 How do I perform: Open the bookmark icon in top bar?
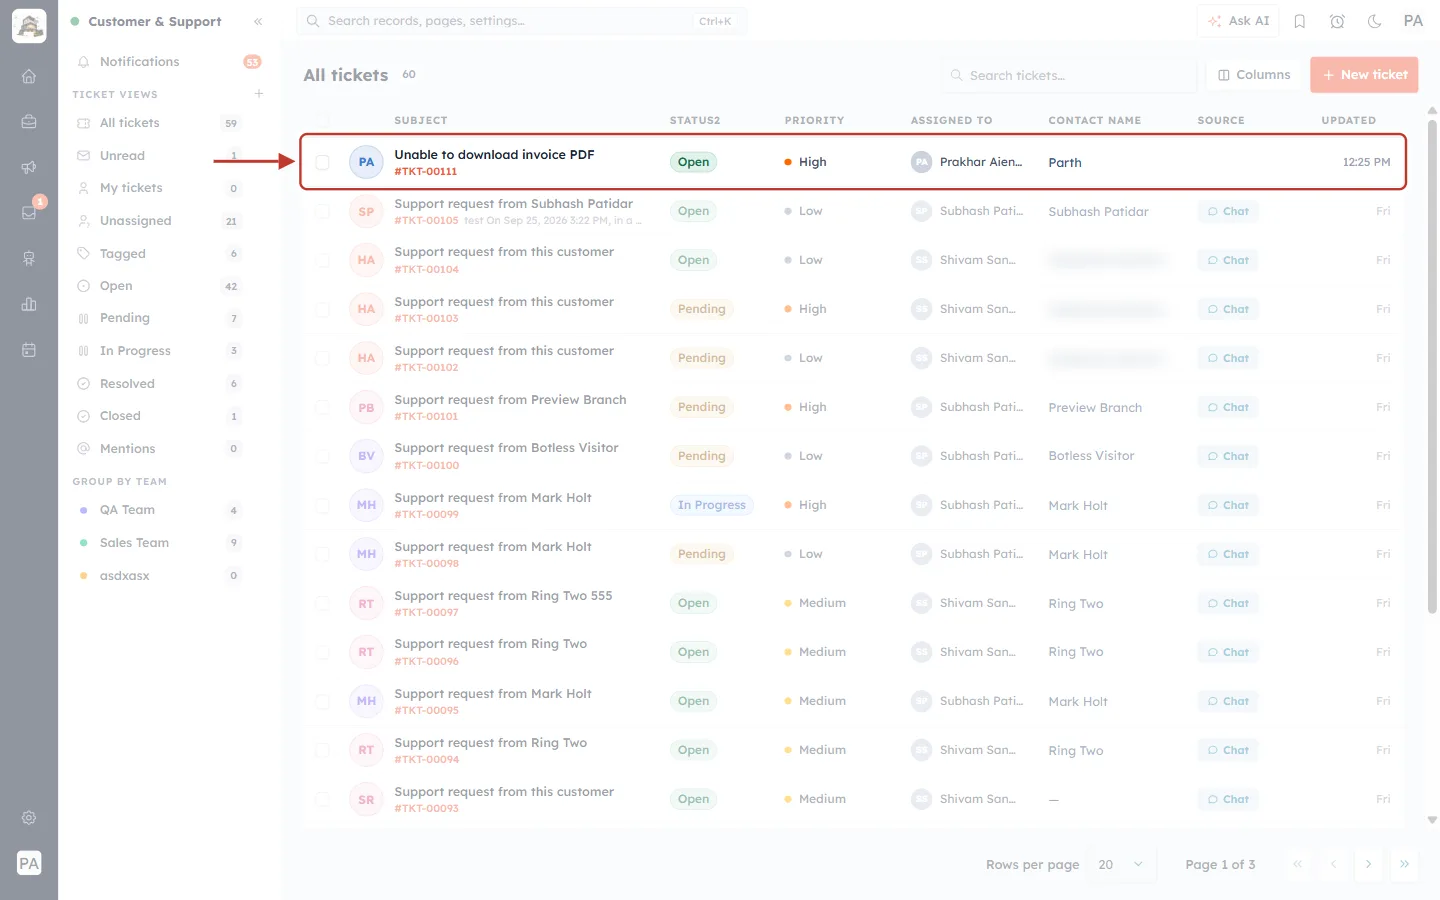pos(1300,21)
